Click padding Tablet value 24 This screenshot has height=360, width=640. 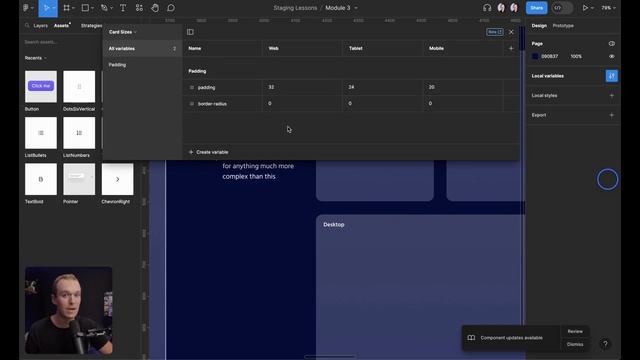point(382,87)
